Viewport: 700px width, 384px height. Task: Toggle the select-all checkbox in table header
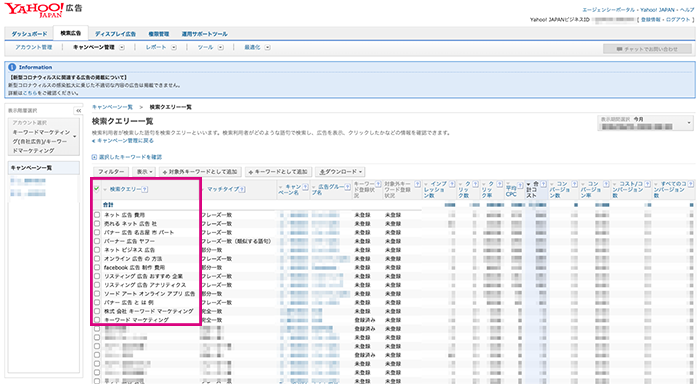(96, 189)
